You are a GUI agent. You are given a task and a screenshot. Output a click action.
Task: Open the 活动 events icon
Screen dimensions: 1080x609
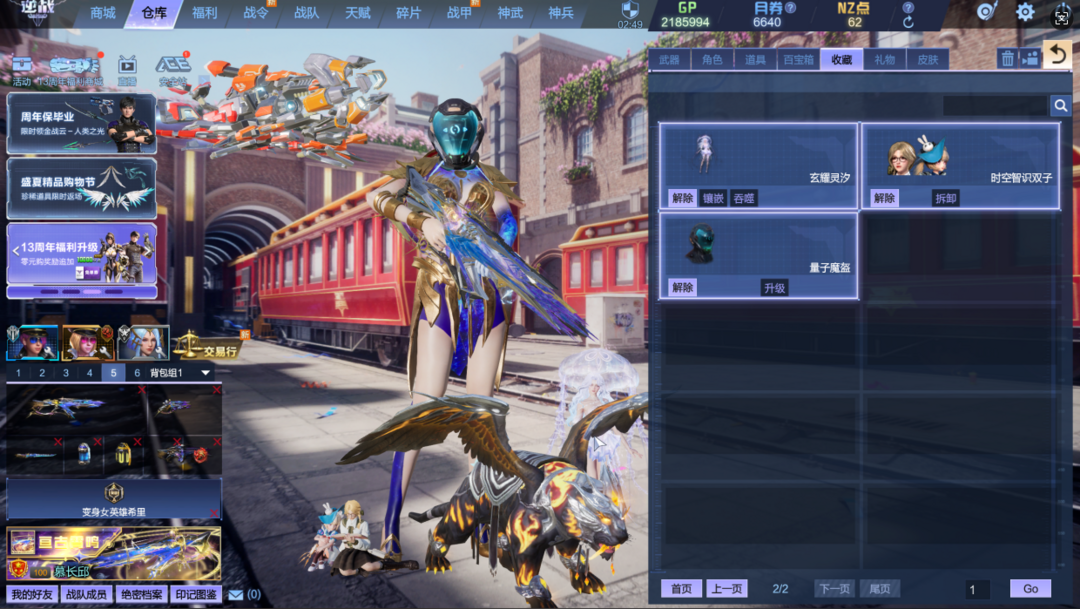(x=21, y=71)
